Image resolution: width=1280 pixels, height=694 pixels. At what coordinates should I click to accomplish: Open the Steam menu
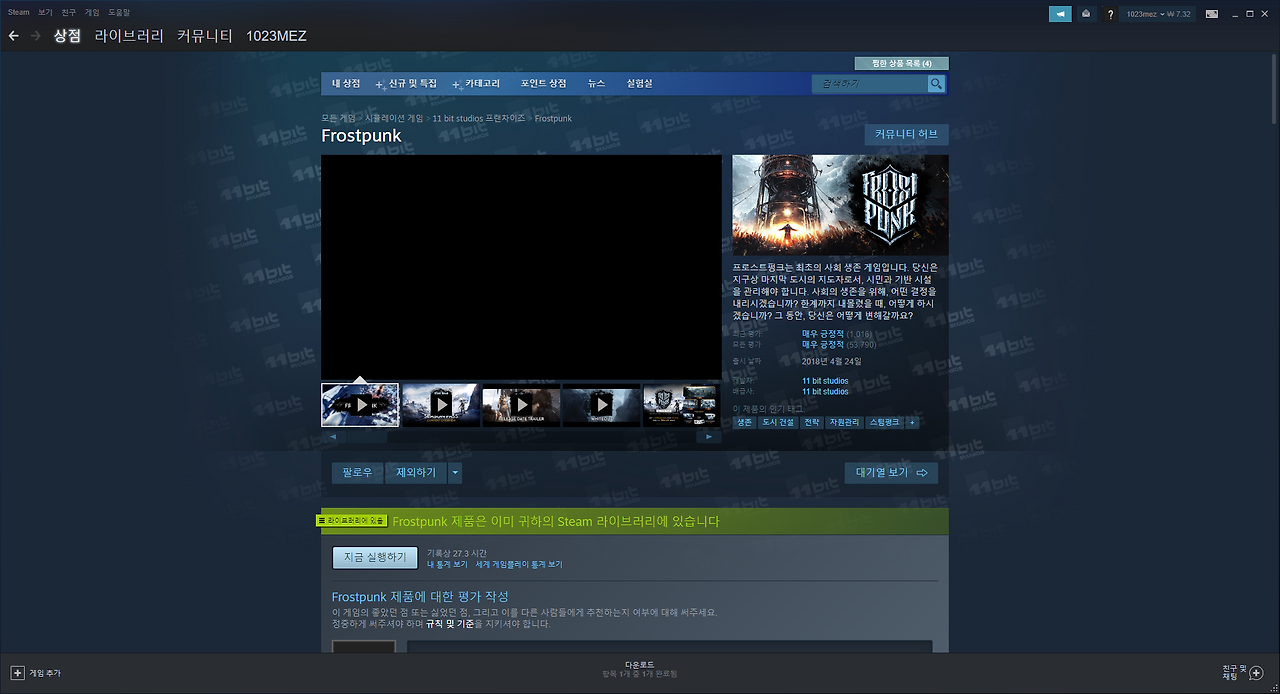[18, 13]
